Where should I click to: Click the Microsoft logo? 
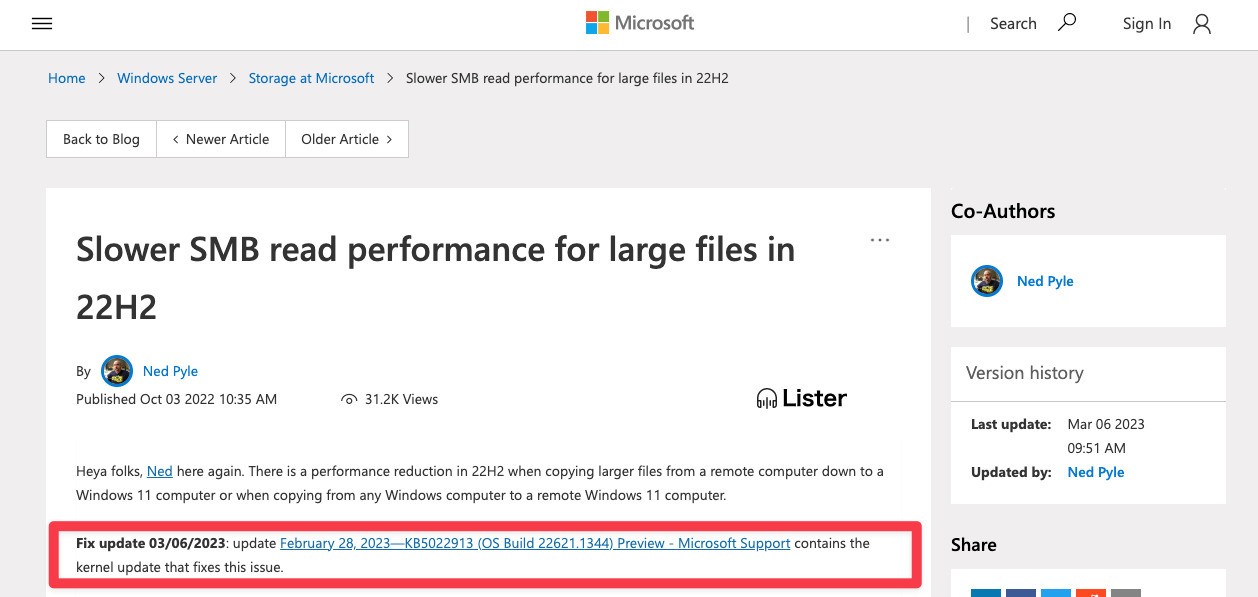pos(639,22)
